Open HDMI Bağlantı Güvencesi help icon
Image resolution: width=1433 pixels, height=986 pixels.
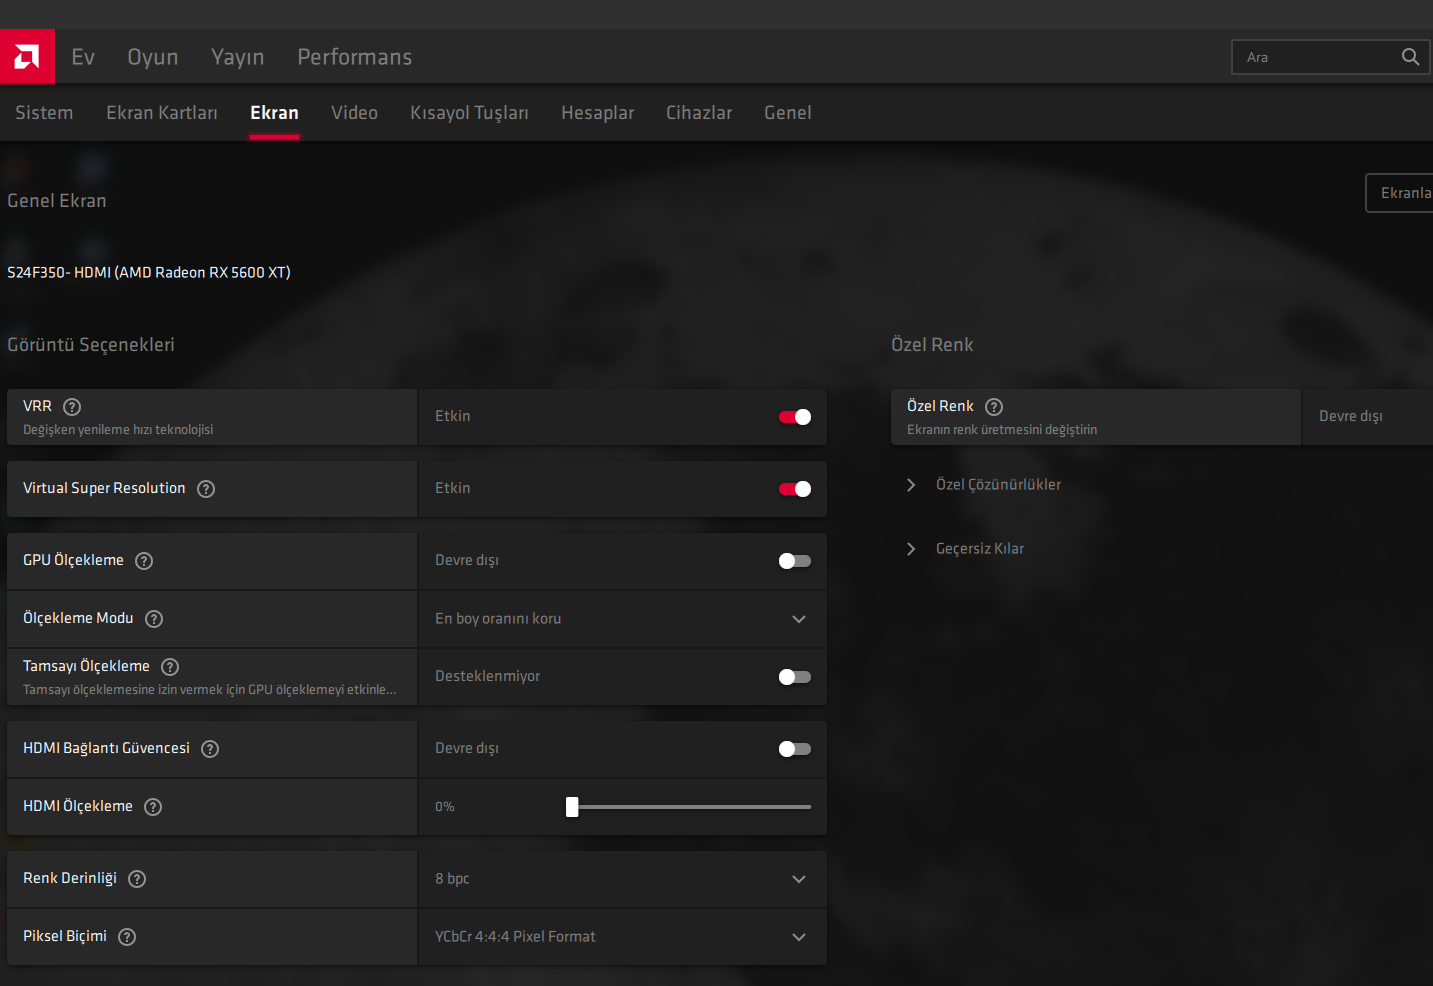pos(210,749)
